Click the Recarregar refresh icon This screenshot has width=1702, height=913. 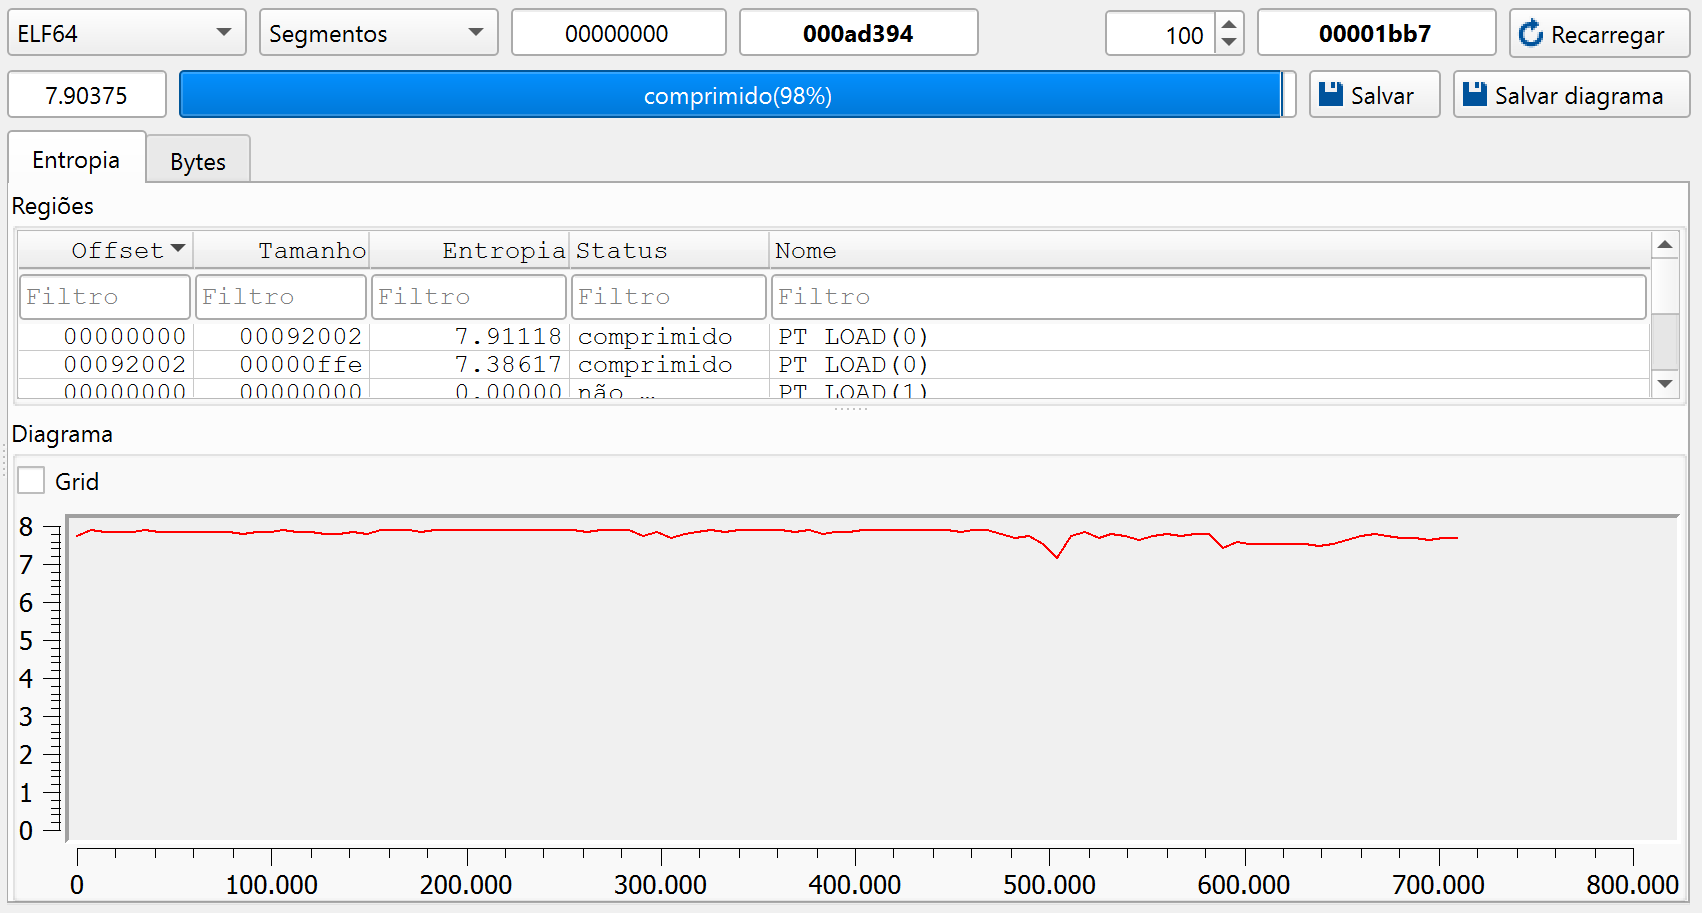click(1531, 34)
